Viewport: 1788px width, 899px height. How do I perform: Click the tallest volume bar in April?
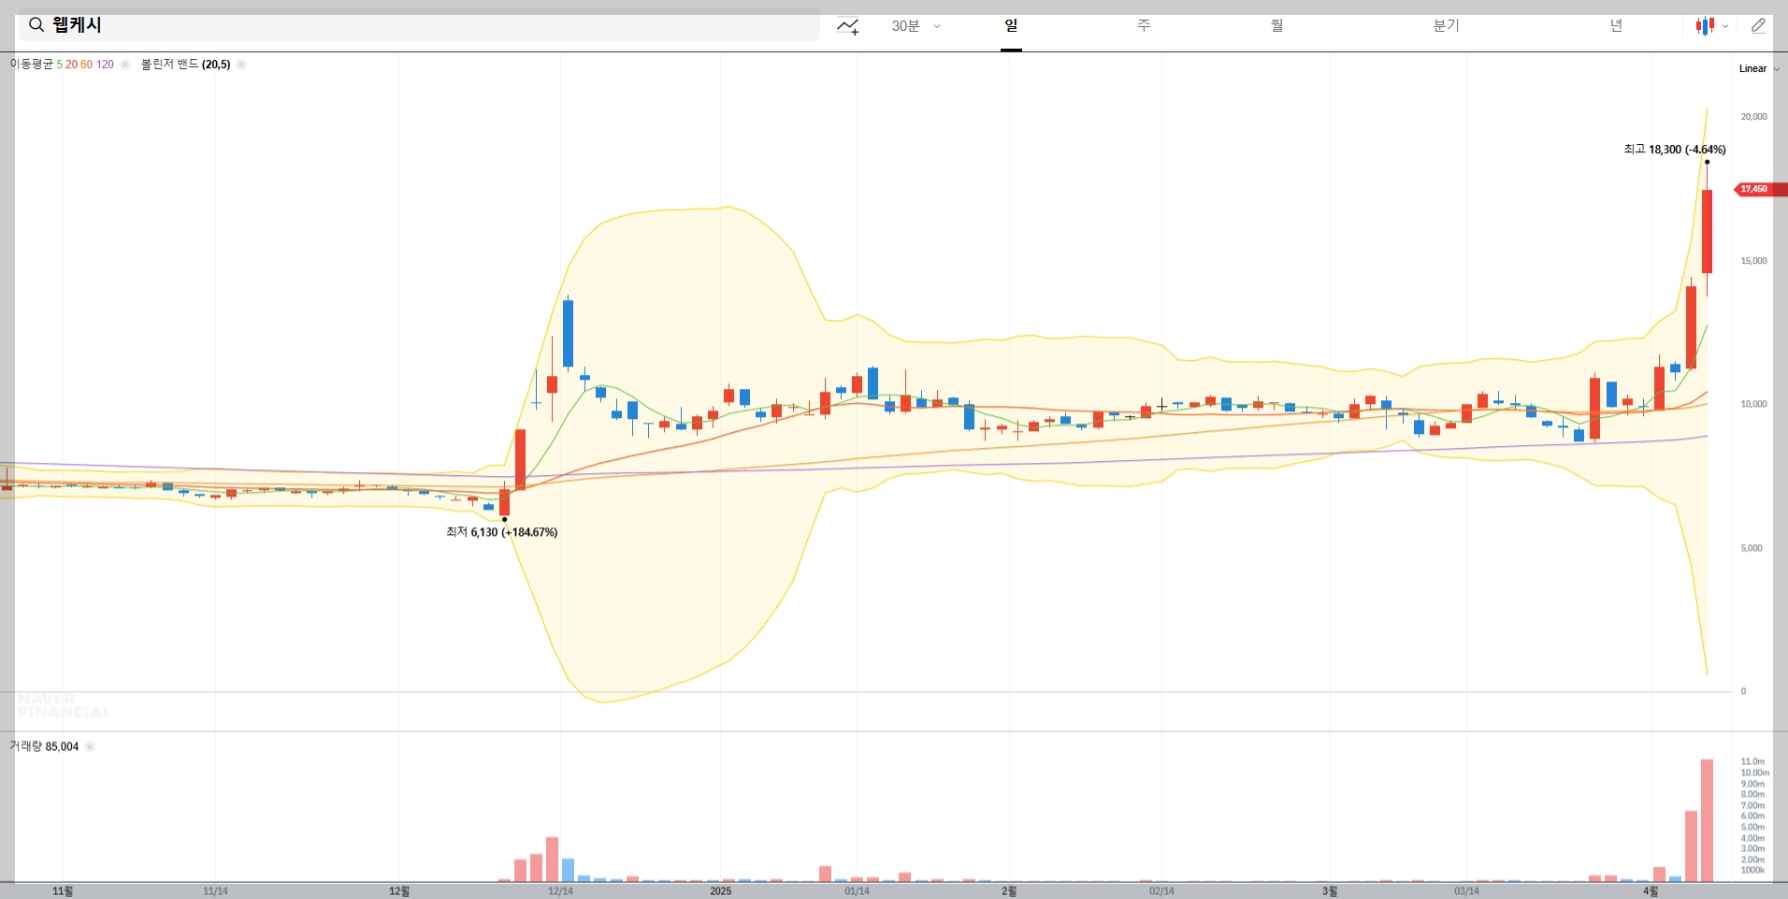pyautogui.click(x=1707, y=820)
